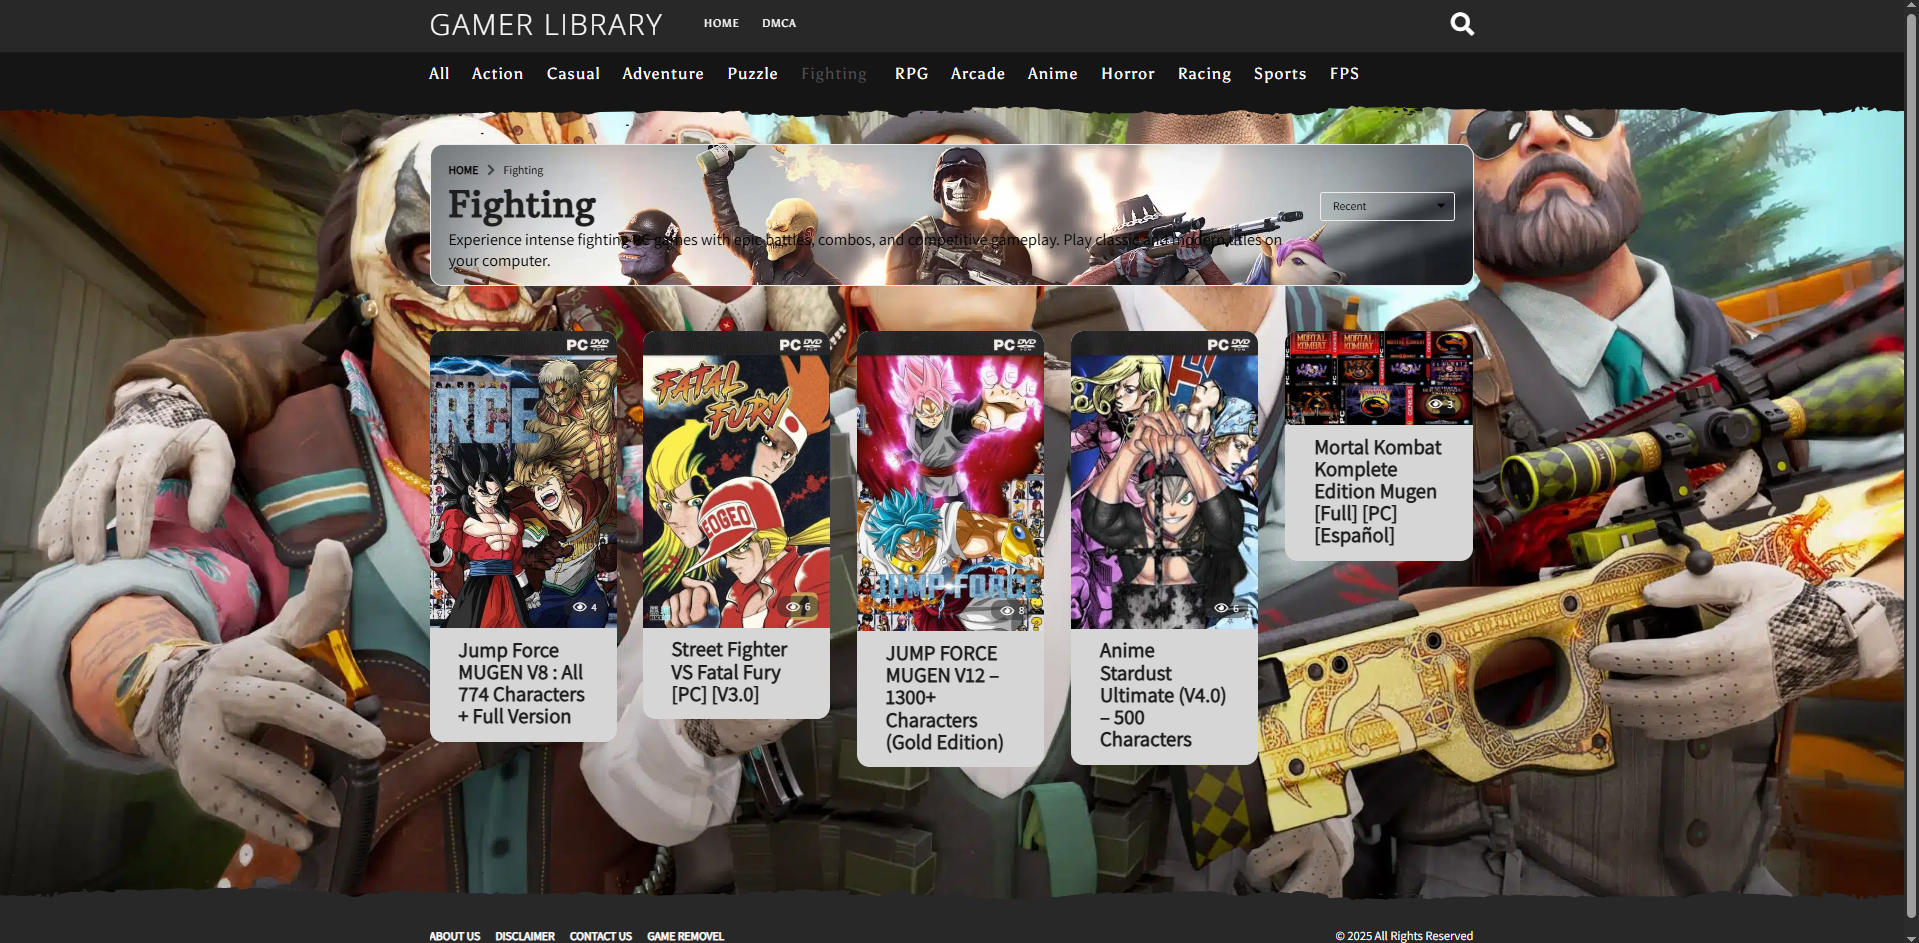Image resolution: width=1919 pixels, height=943 pixels.
Task: Click HOME in the breadcrumb trail
Action: pyautogui.click(x=463, y=171)
